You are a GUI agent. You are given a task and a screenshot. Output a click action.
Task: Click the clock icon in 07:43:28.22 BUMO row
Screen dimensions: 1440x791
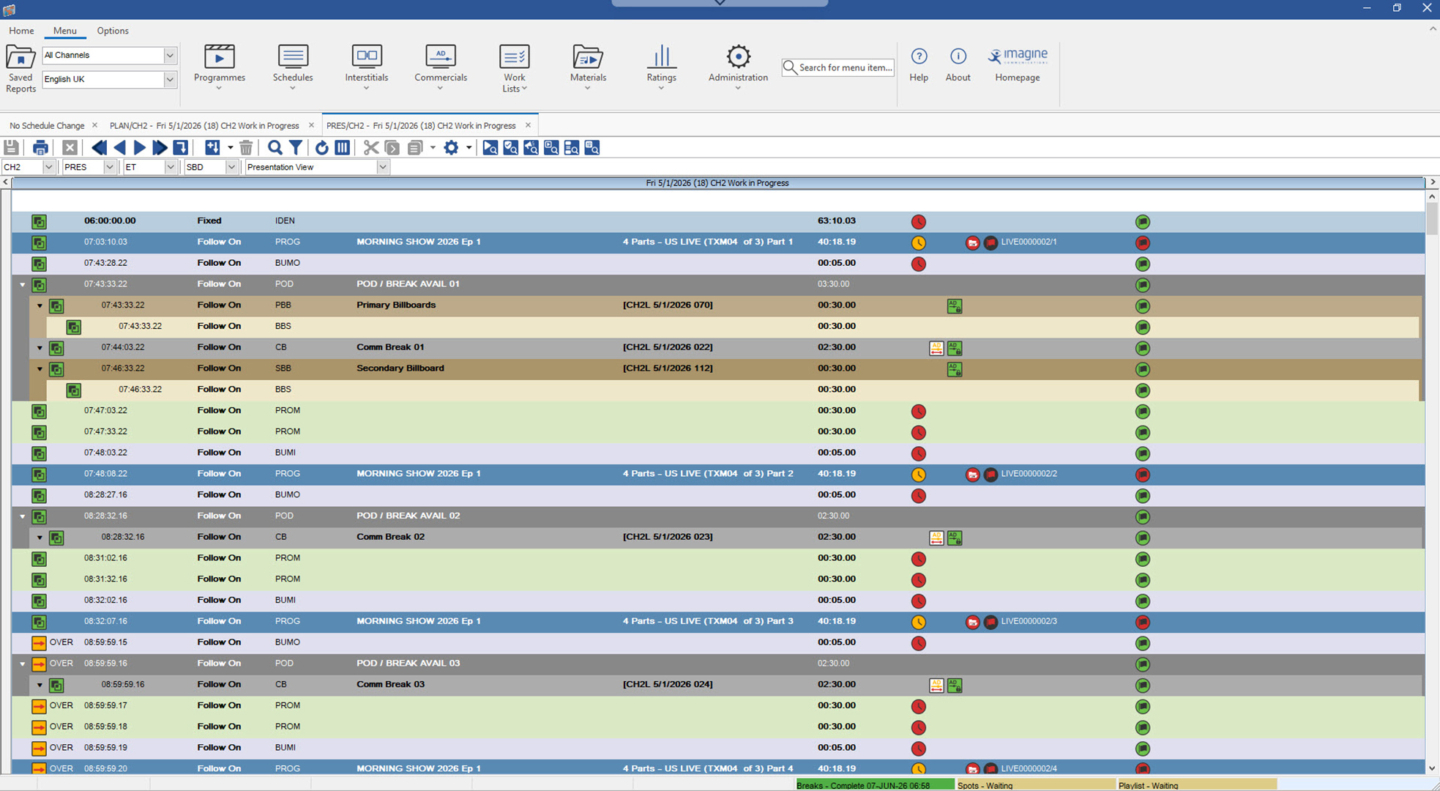pyautogui.click(x=918, y=264)
